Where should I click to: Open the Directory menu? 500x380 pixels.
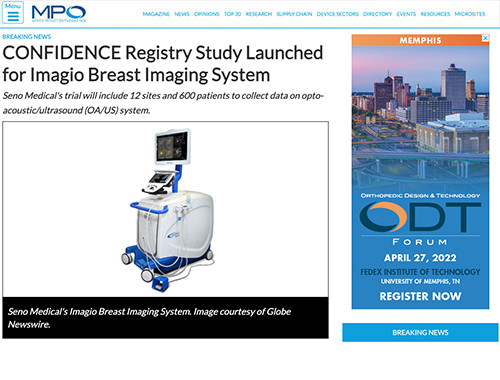point(377,14)
